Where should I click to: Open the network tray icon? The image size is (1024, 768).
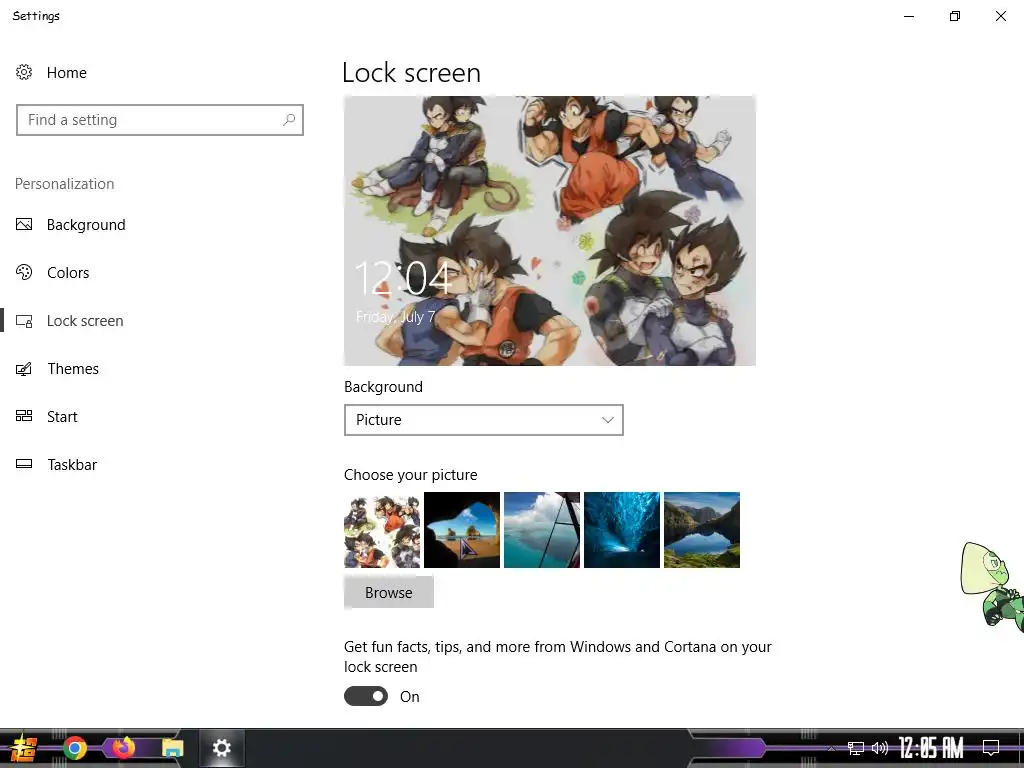pos(856,748)
